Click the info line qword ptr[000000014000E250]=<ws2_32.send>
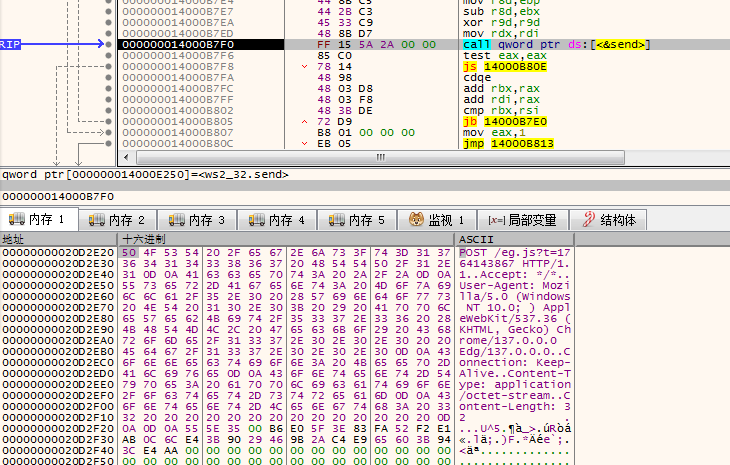 (145, 175)
